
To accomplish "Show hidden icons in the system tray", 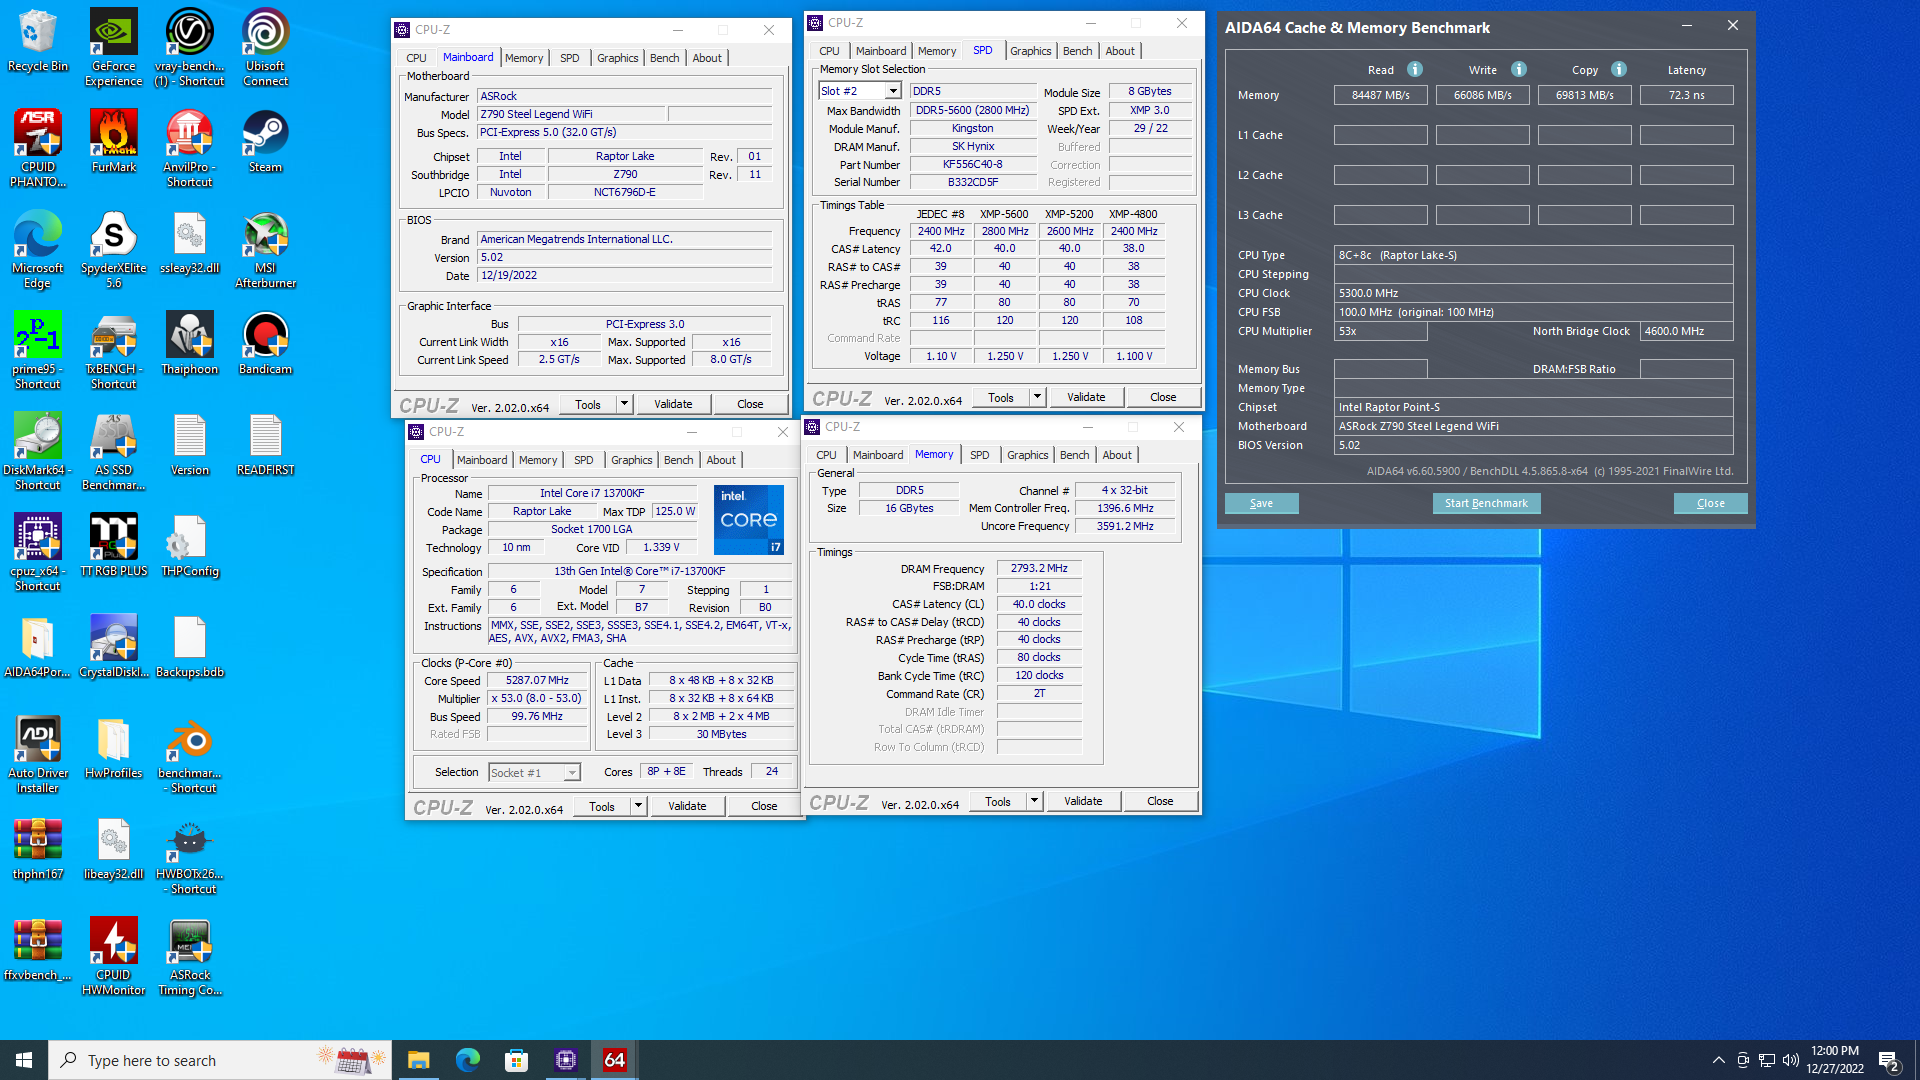I will pyautogui.click(x=1718, y=1060).
